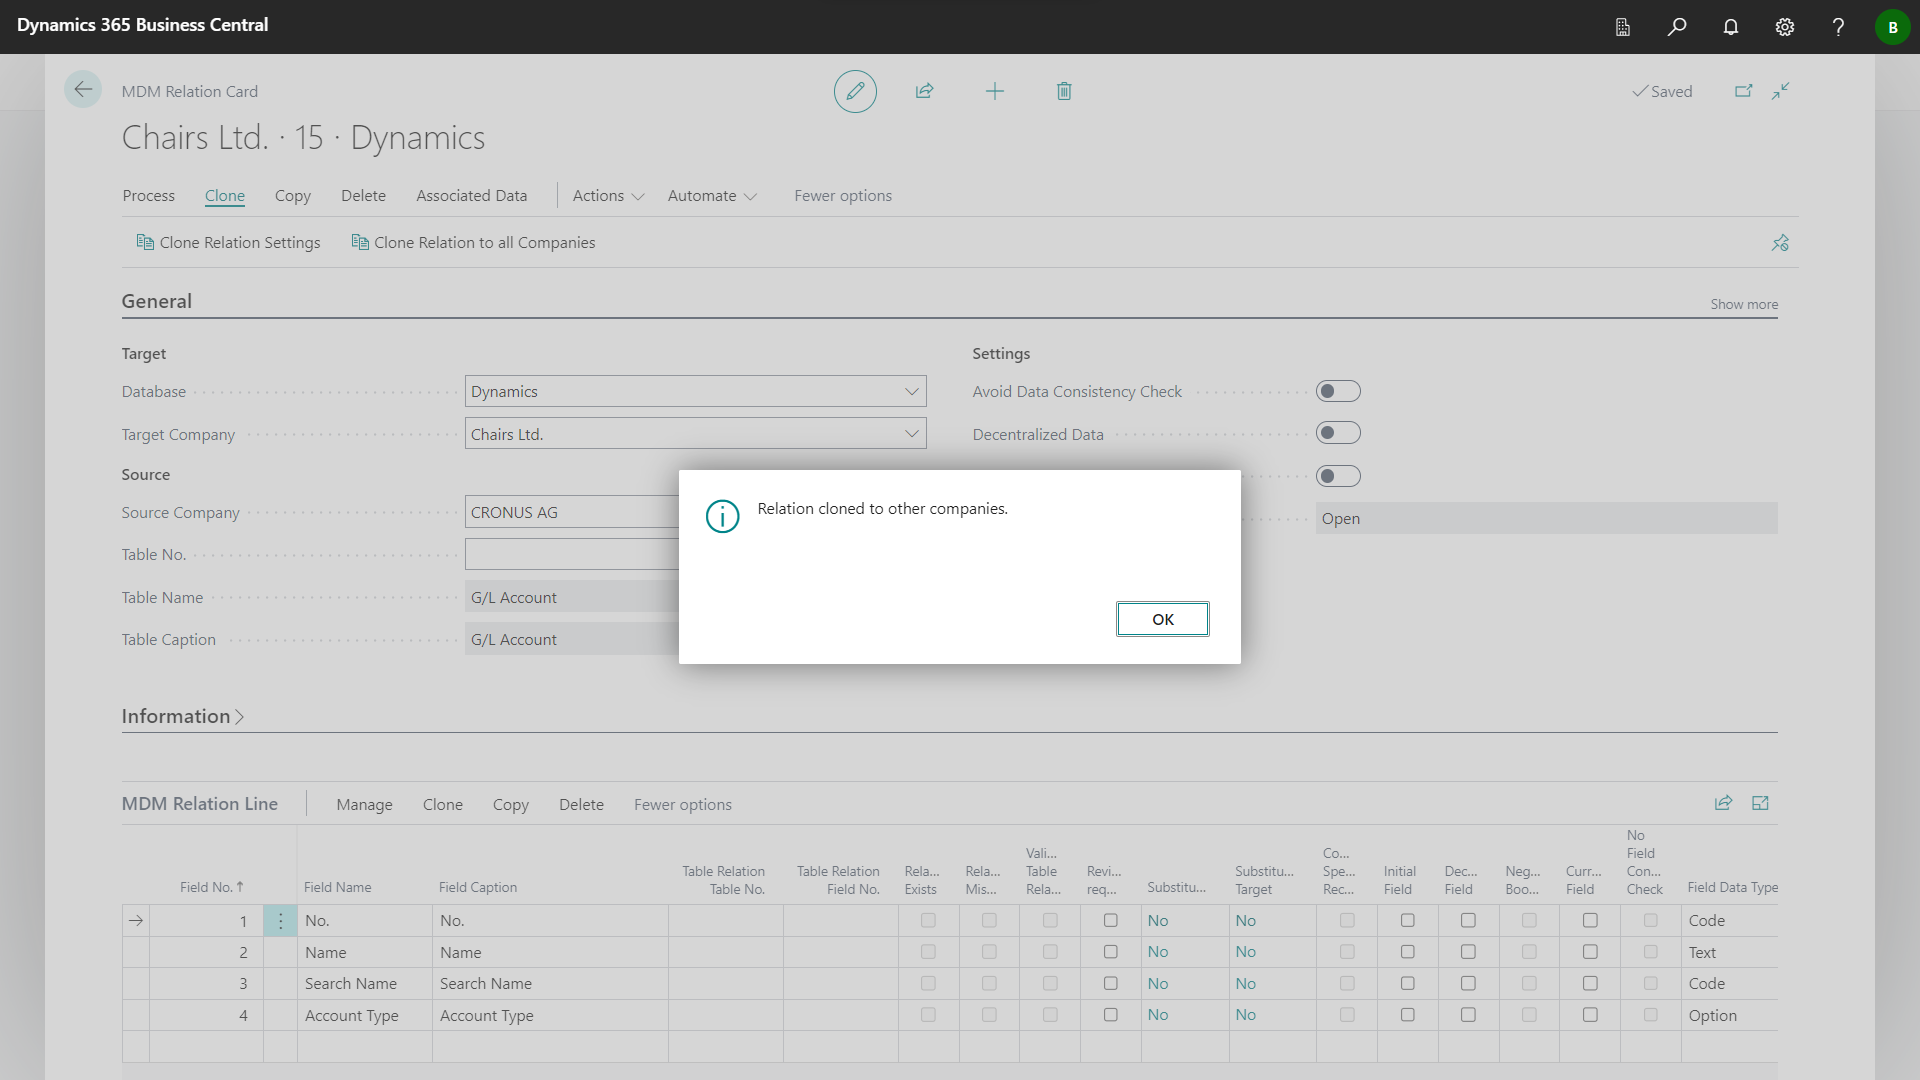Click the share icon in card header
1920x1080 pixels.
coord(924,91)
